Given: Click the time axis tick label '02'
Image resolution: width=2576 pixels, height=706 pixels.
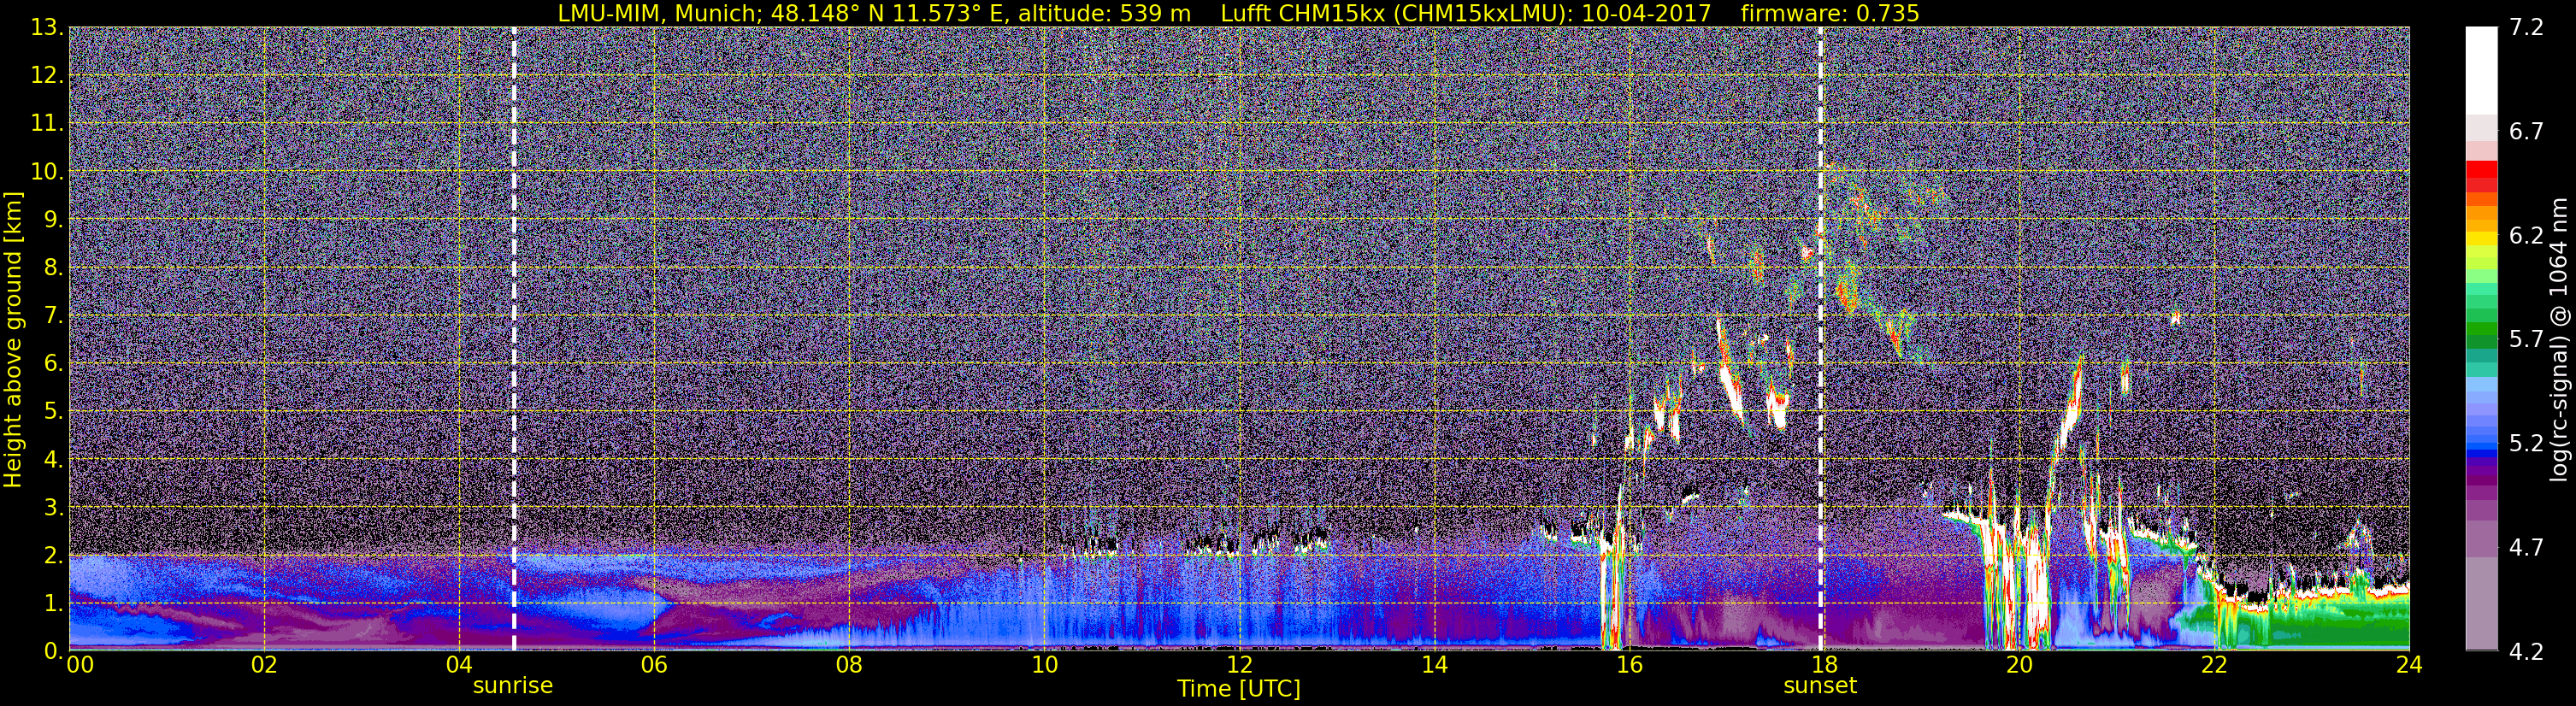Looking at the screenshot, I should pos(264,665).
